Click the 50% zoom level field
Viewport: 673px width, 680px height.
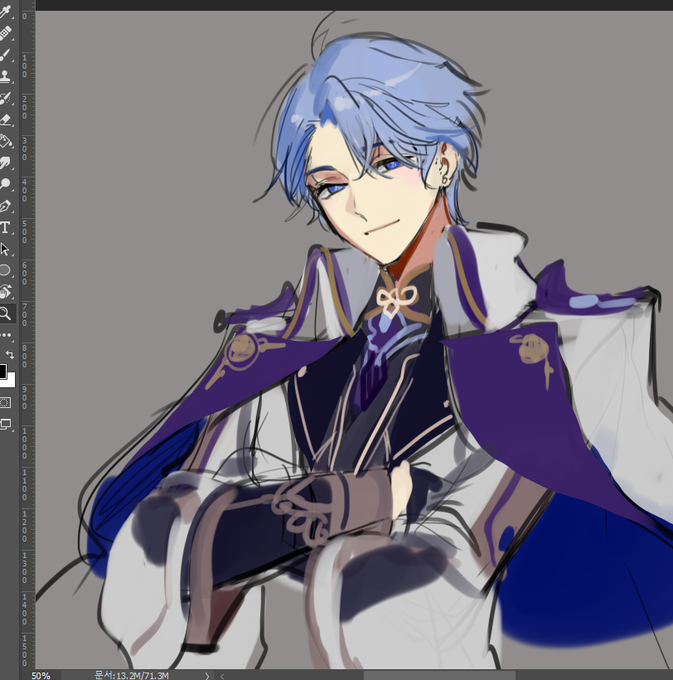click(x=40, y=675)
